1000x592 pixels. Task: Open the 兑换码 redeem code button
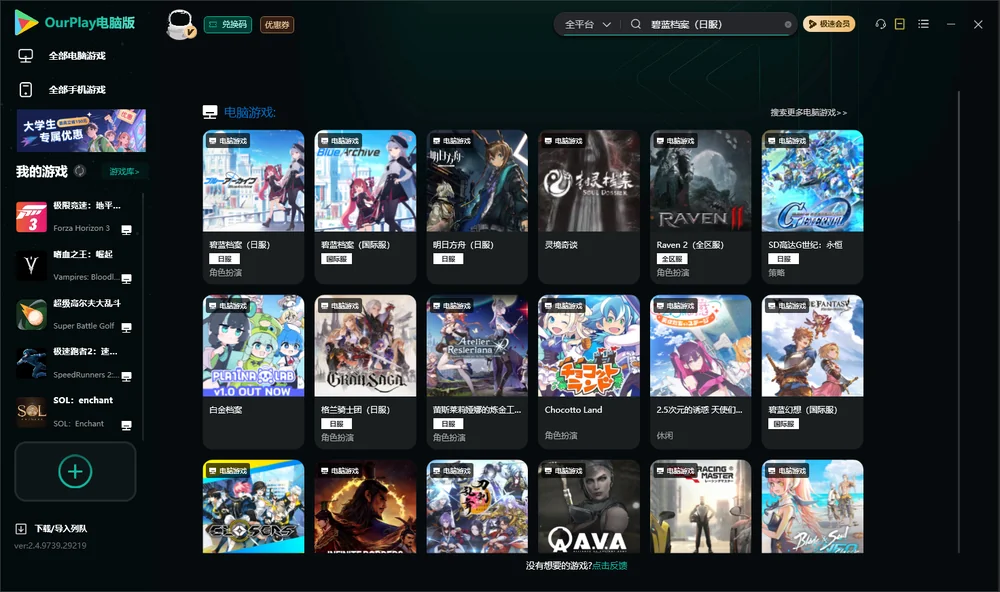(228, 25)
